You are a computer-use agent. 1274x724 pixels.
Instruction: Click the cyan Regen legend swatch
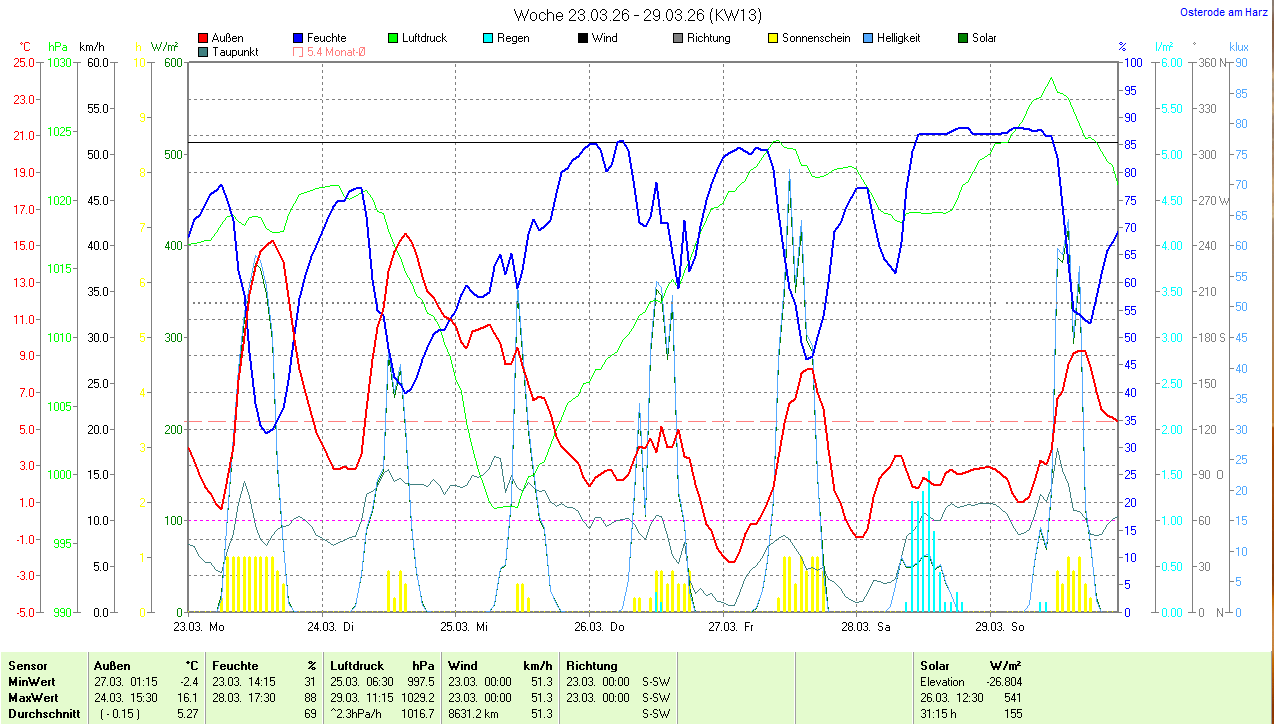(488, 39)
